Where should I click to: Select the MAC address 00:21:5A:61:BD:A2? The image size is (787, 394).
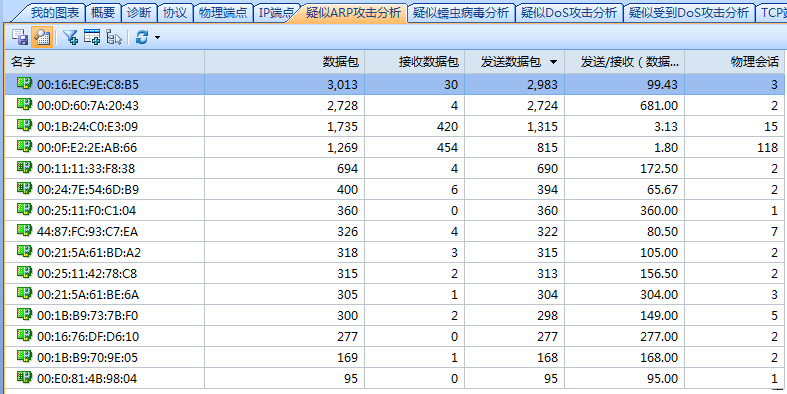pyautogui.click(x=89, y=253)
